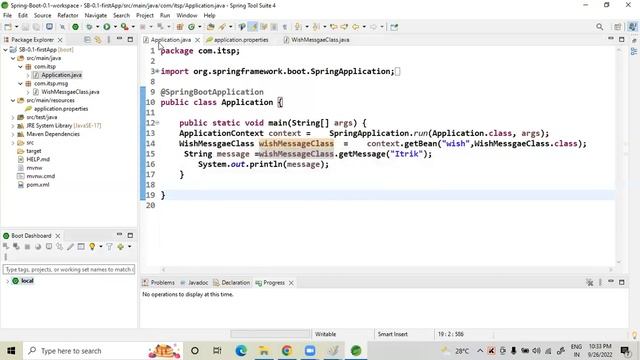Select pom.xml in Package Explorer
Viewport: 640px width, 360px height.
(34, 185)
